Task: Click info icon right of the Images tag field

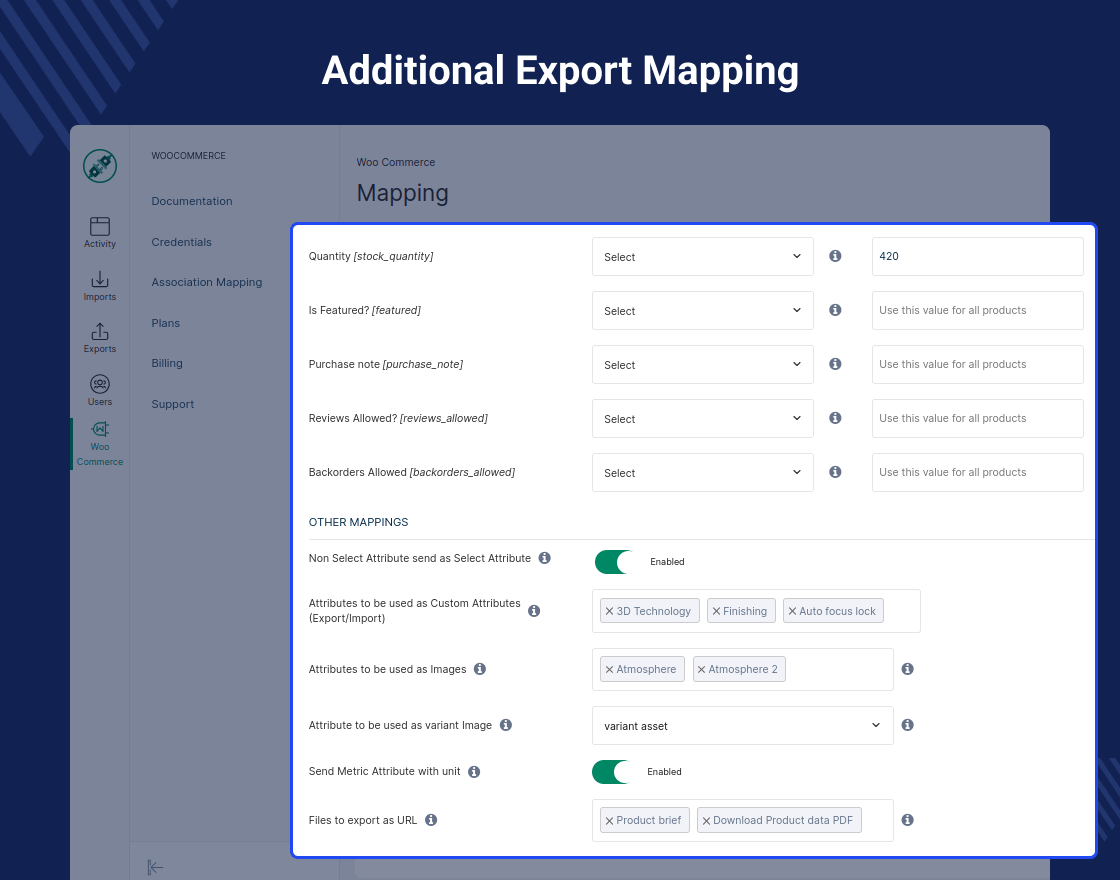Action: pos(907,669)
